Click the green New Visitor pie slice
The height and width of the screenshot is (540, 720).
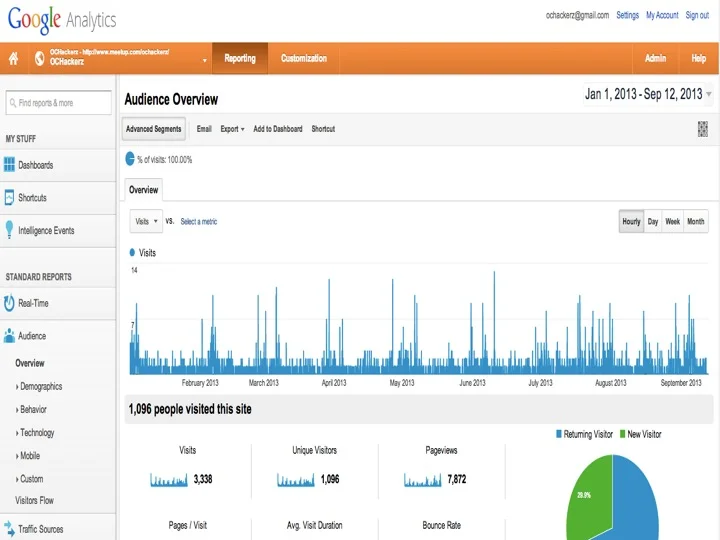(x=592, y=498)
